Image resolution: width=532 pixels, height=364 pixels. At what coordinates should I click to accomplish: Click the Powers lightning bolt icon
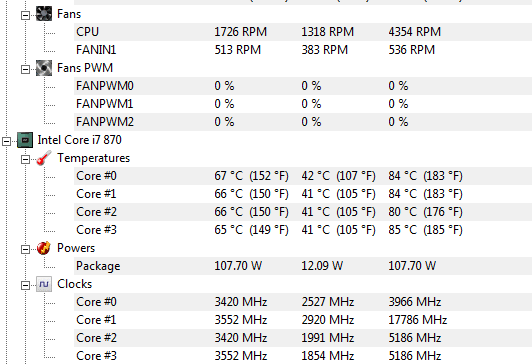pyautogui.click(x=44, y=248)
